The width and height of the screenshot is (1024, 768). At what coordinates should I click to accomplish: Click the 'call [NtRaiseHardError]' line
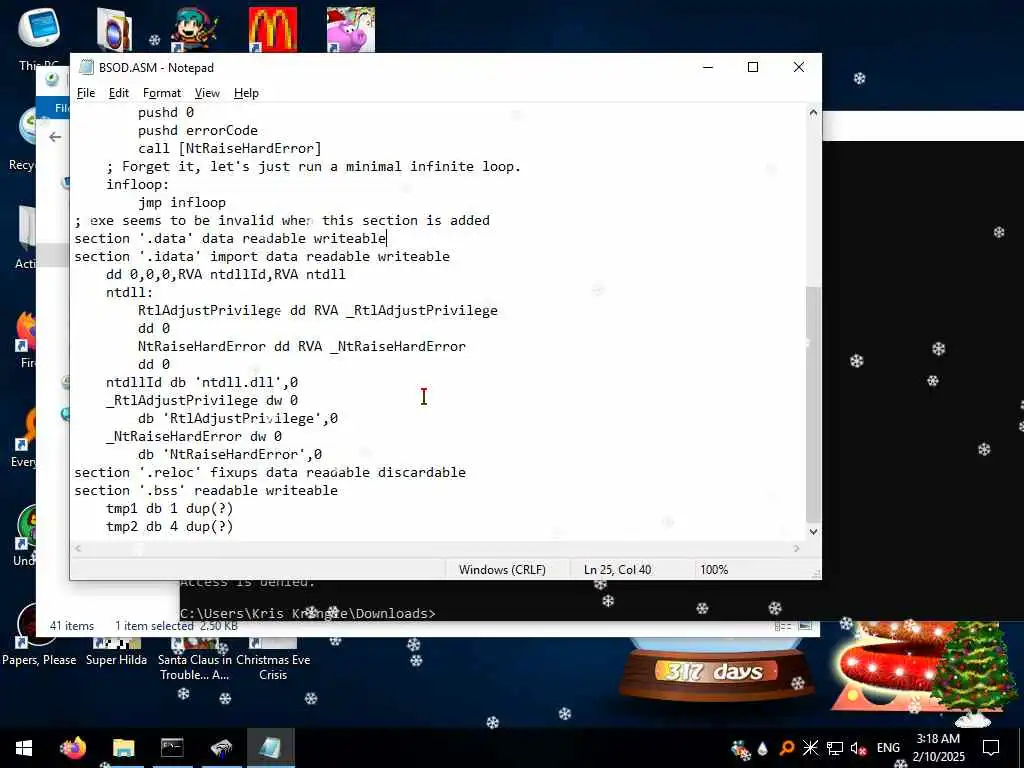point(229,148)
